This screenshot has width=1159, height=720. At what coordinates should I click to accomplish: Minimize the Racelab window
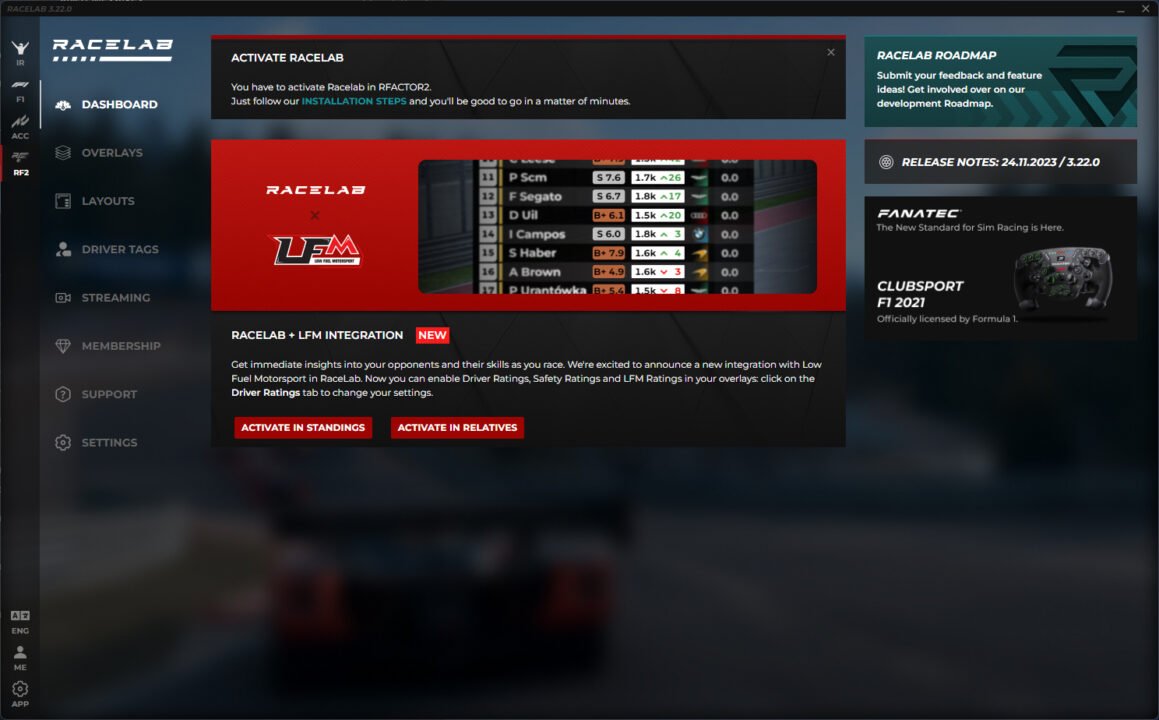[1121, 9]
